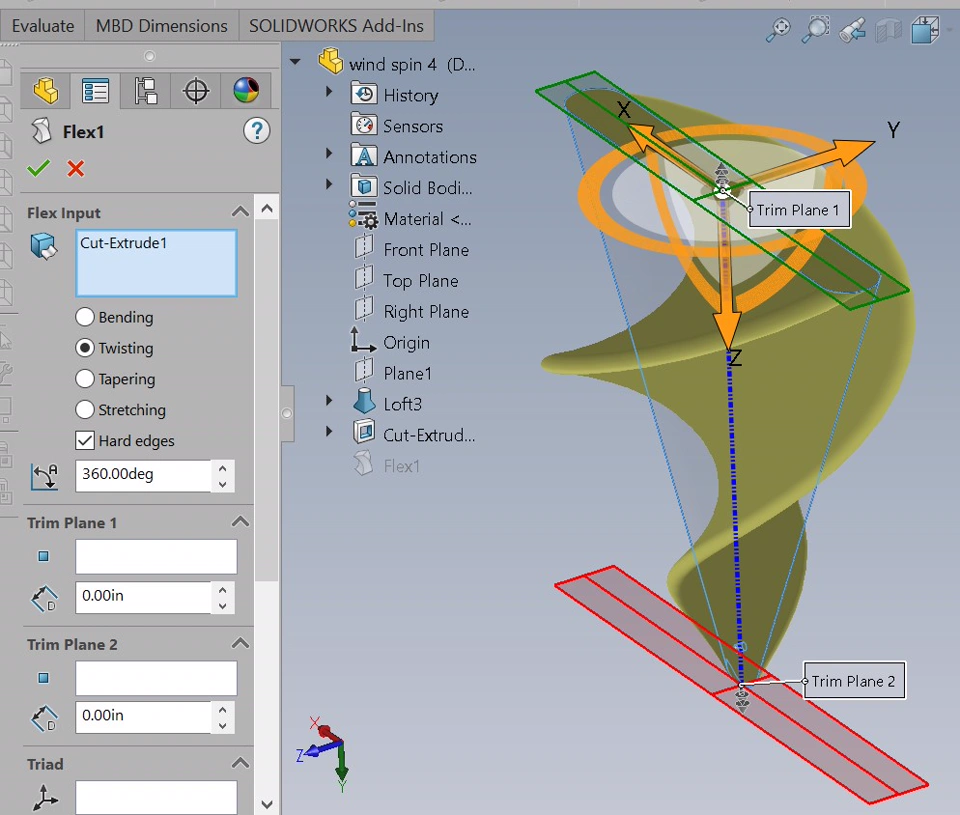Click PropertyManager scrollbar down arrow
The width and height of the screenshot is (960, 815).
point(267,804)
